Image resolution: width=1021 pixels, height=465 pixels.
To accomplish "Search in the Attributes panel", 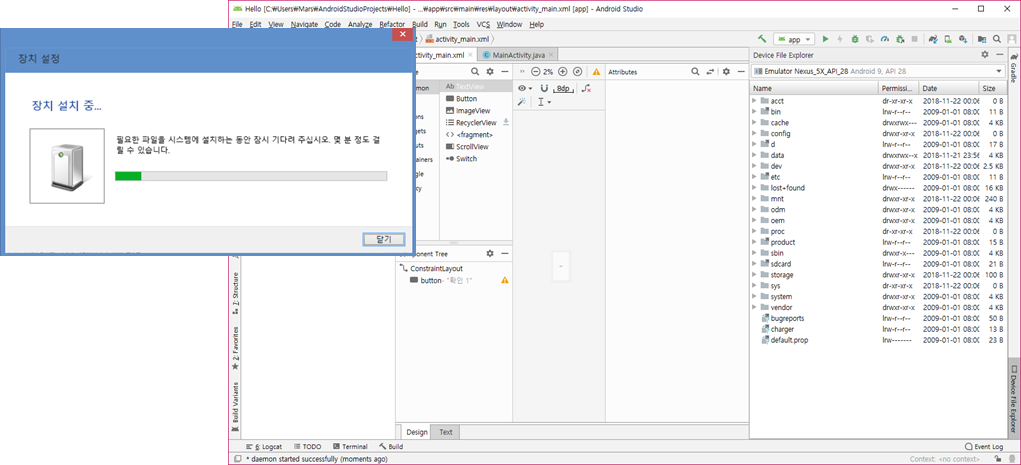I will tap(695, 72).
